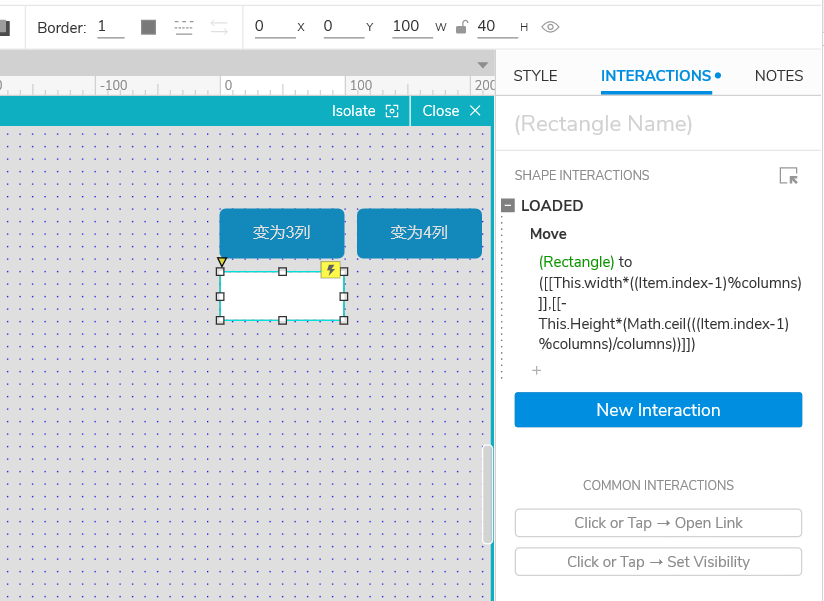Open interactions editor dialog icon

pos(788,175)
